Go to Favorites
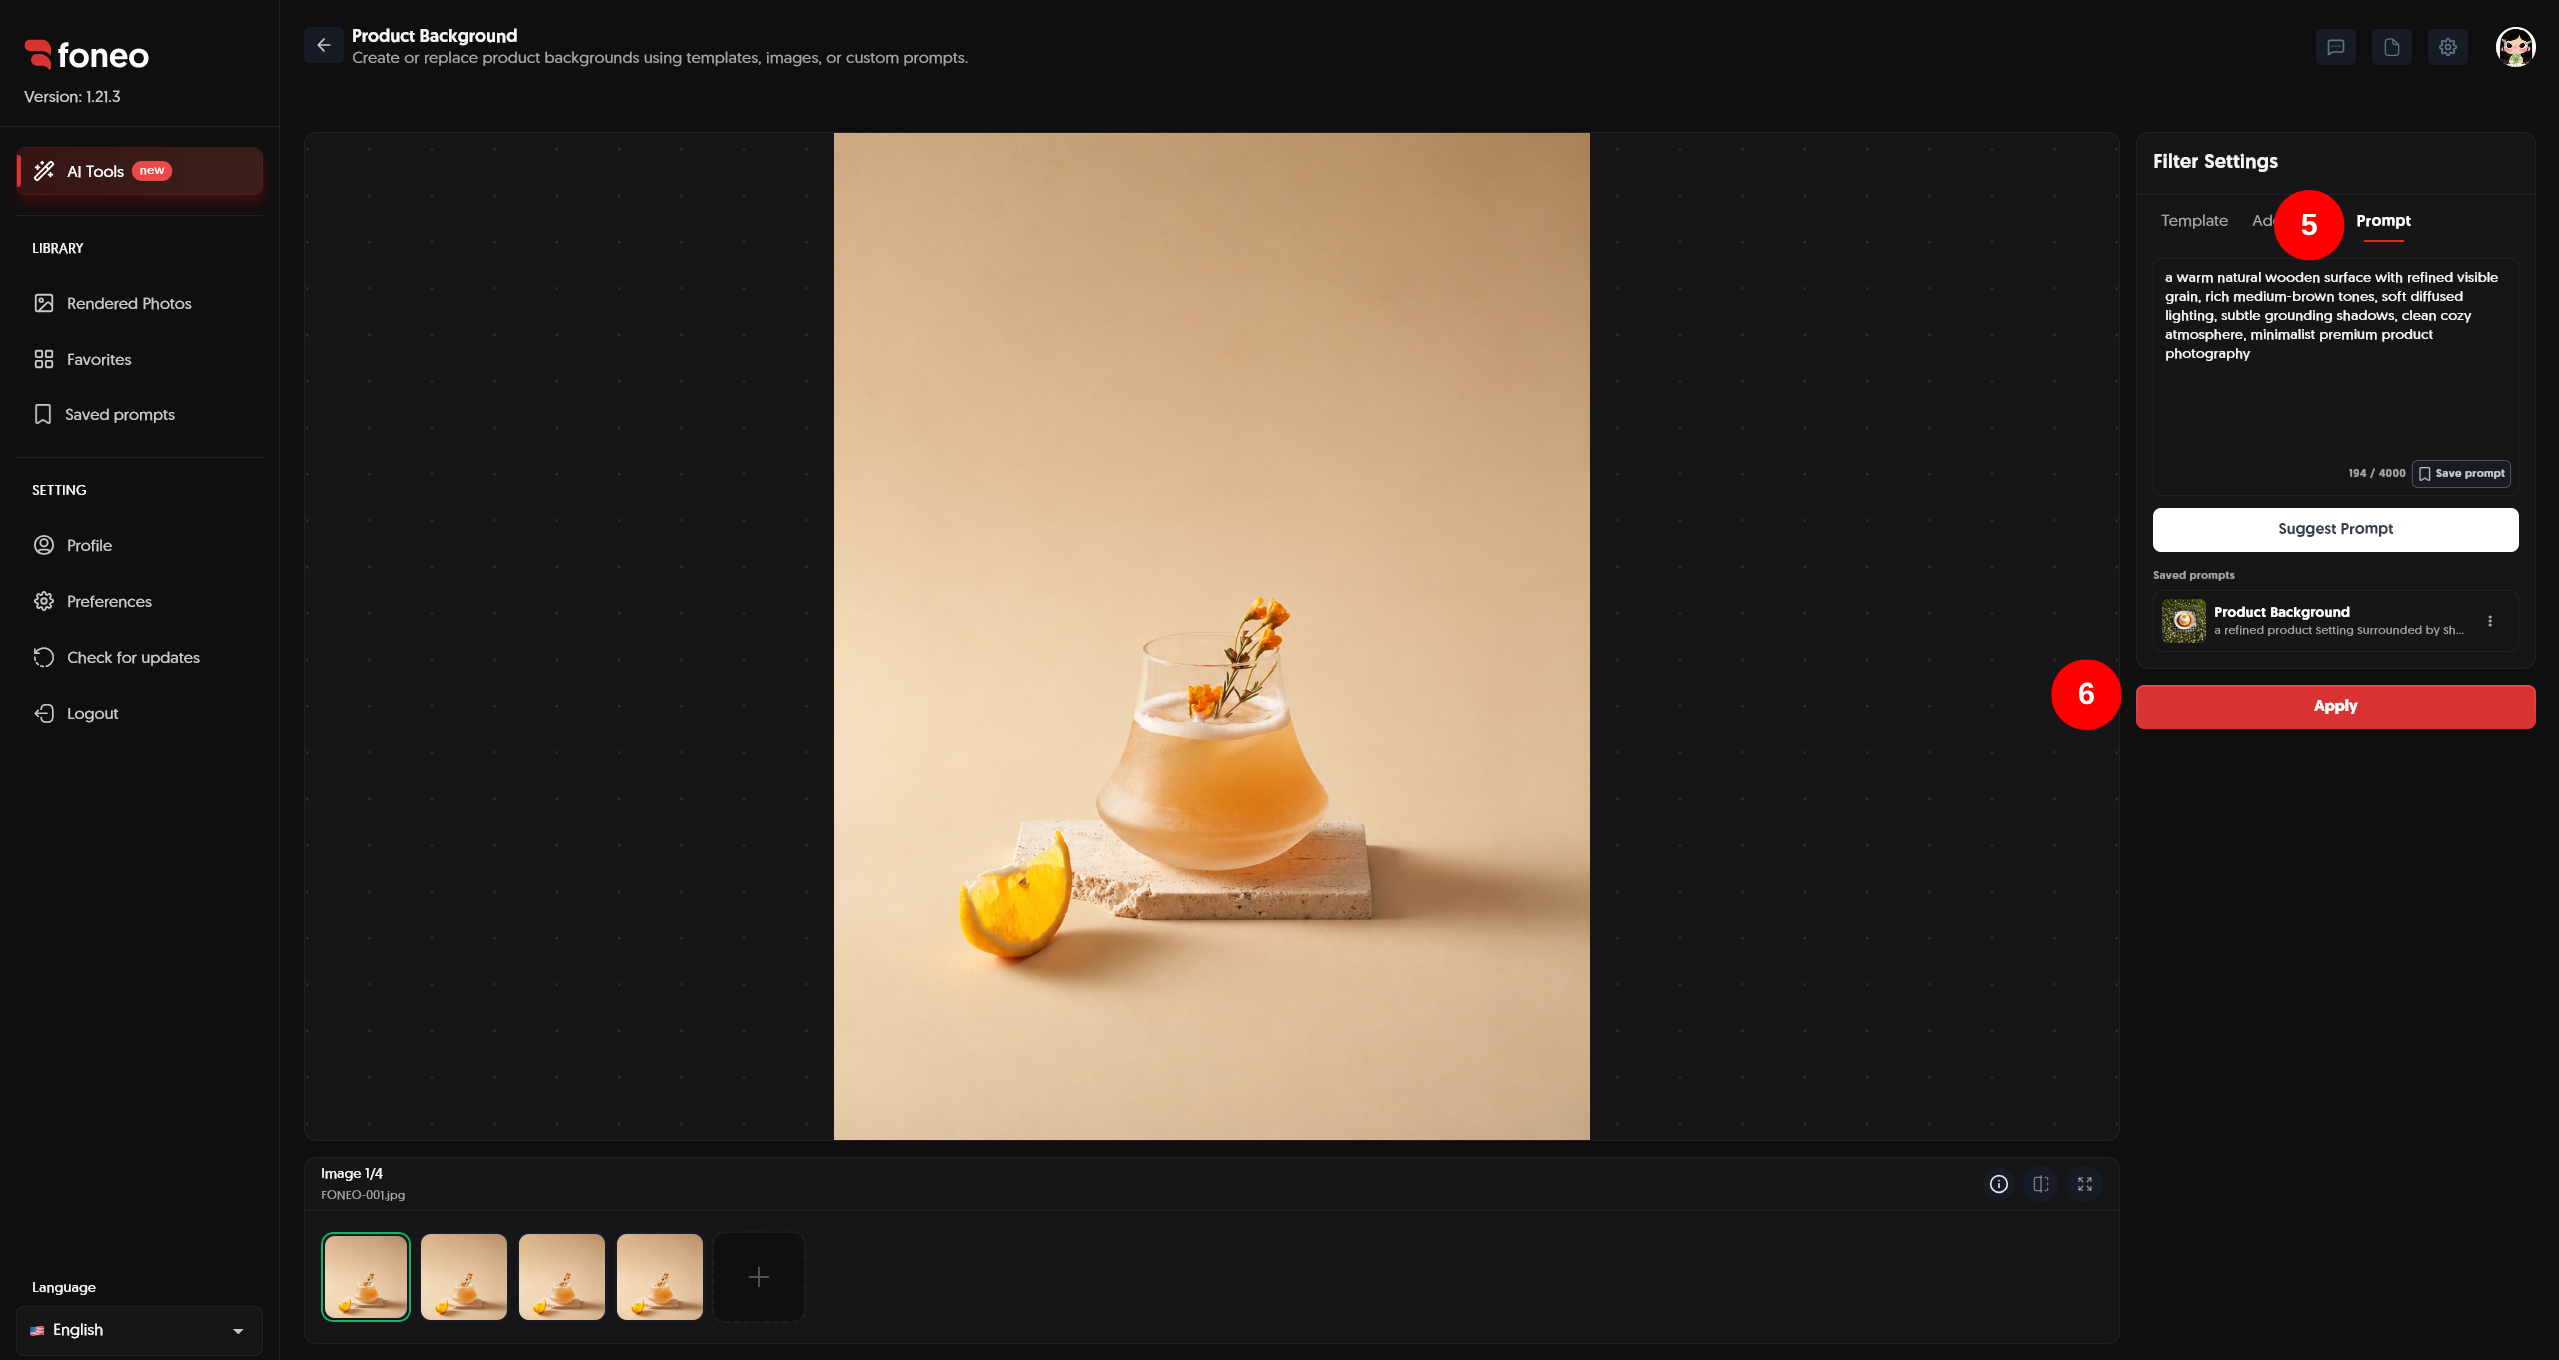Viewport: 2559px width, 1360px height. click(x=98, y=359)
